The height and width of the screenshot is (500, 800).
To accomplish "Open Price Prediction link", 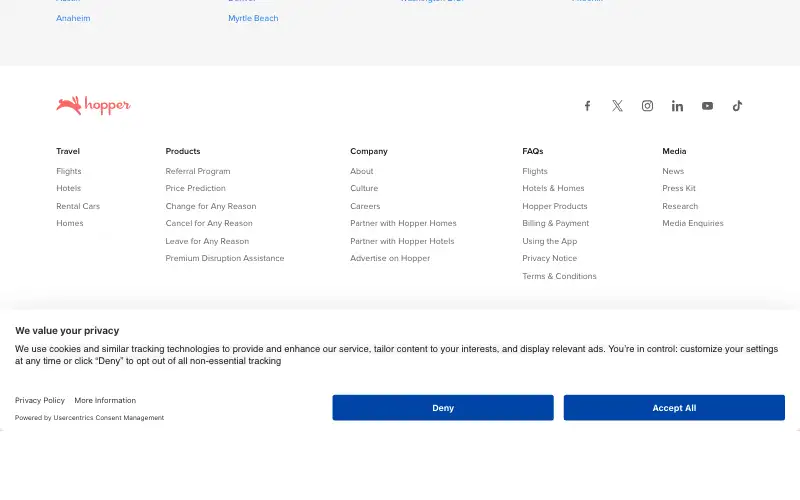I will 195,188.
